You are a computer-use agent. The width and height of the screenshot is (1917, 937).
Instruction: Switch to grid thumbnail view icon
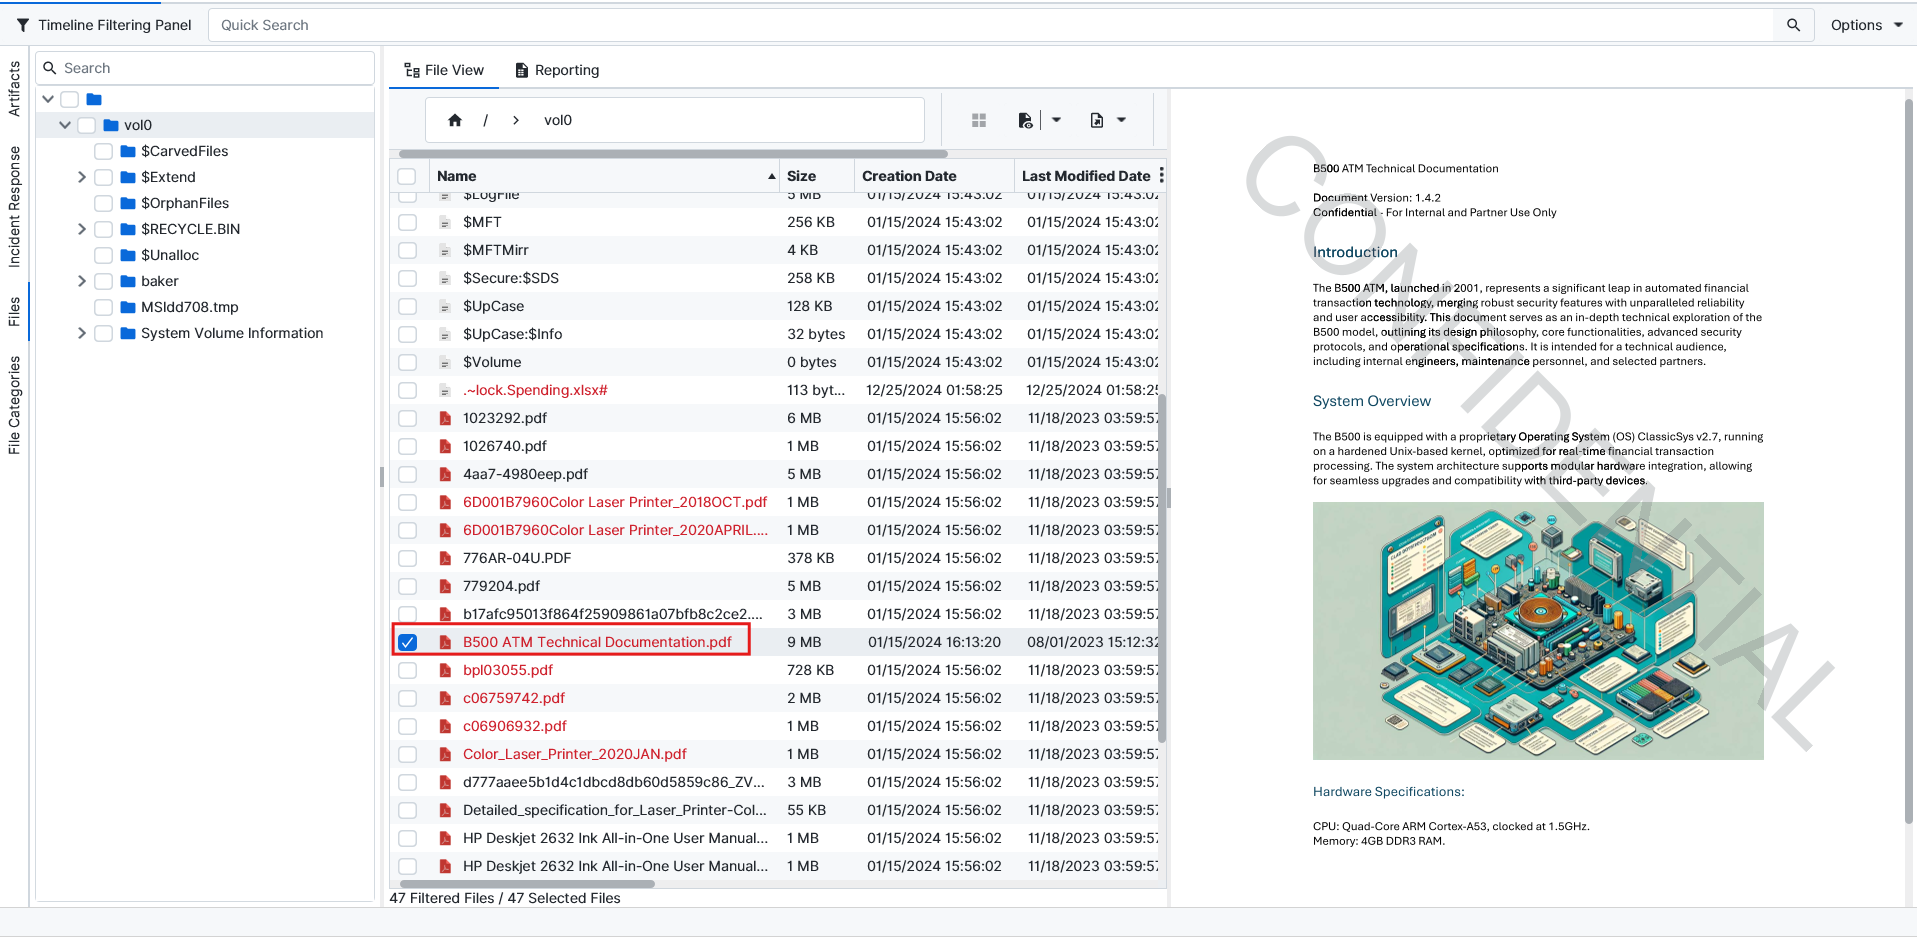pos(979,120)
